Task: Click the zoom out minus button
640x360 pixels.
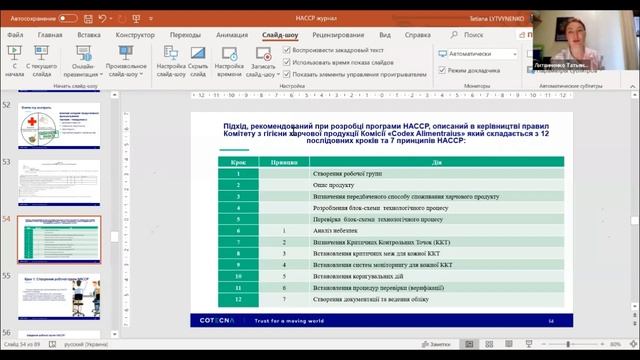Action: coord(543,344)
